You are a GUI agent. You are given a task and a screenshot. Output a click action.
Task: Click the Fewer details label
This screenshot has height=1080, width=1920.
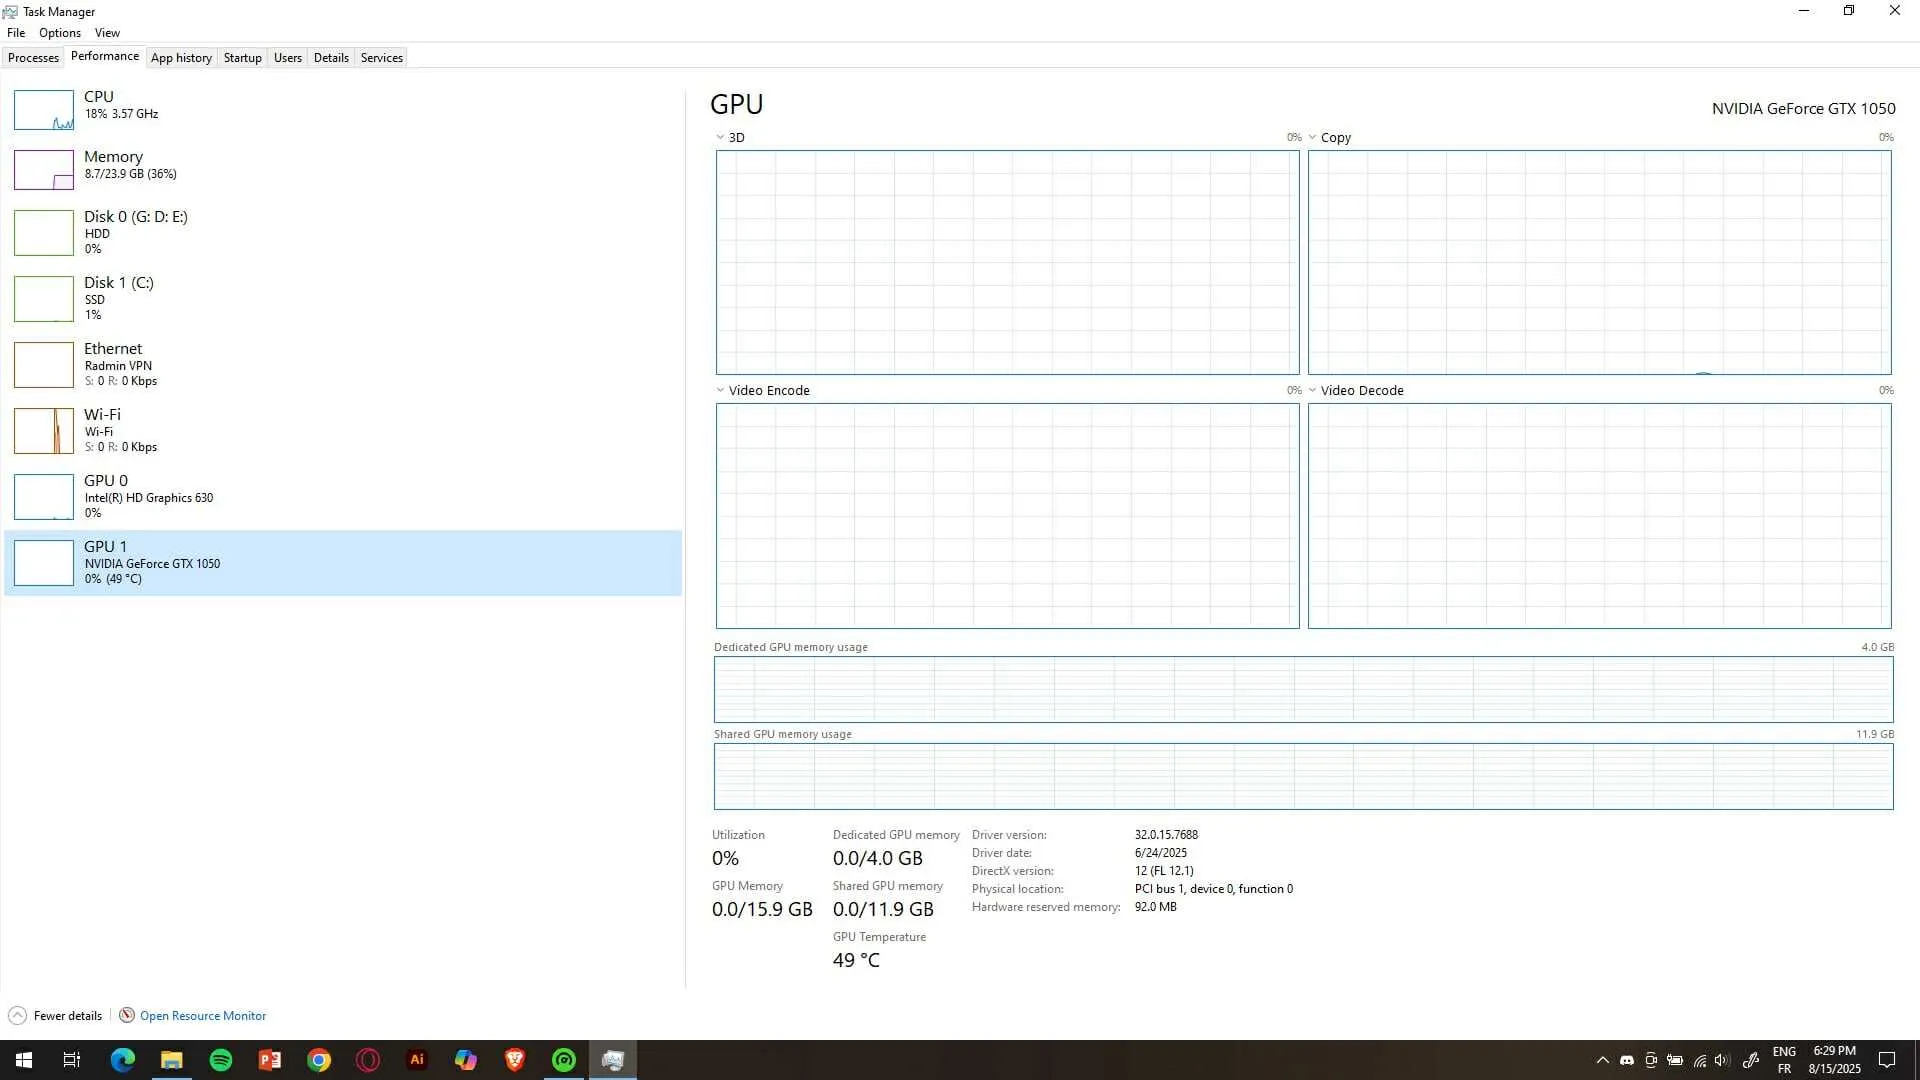68,1016
